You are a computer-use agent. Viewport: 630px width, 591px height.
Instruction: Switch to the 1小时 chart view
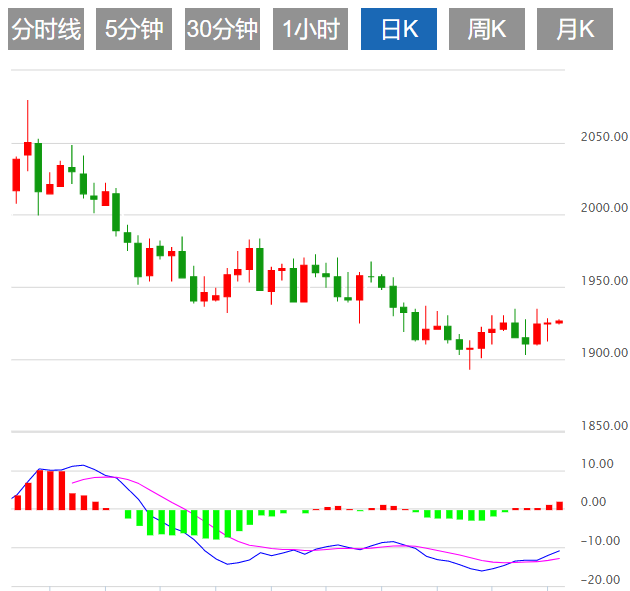310,30
